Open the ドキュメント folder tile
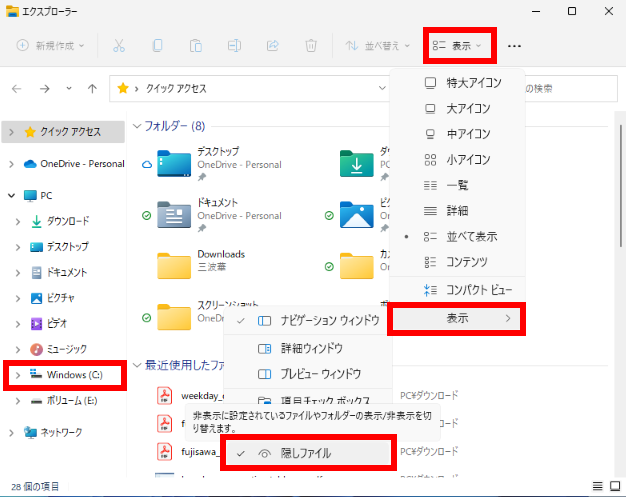This screenshot has width=626, height=497. (x=219, y=215)
